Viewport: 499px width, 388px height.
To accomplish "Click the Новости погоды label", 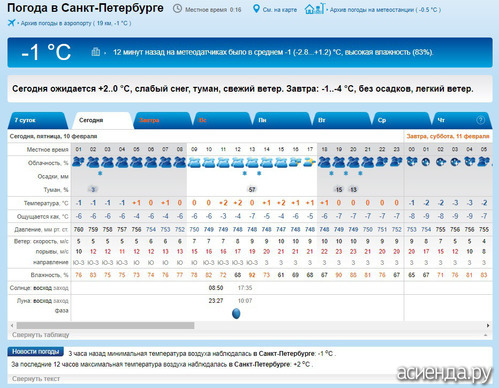I will coord(36,352).
